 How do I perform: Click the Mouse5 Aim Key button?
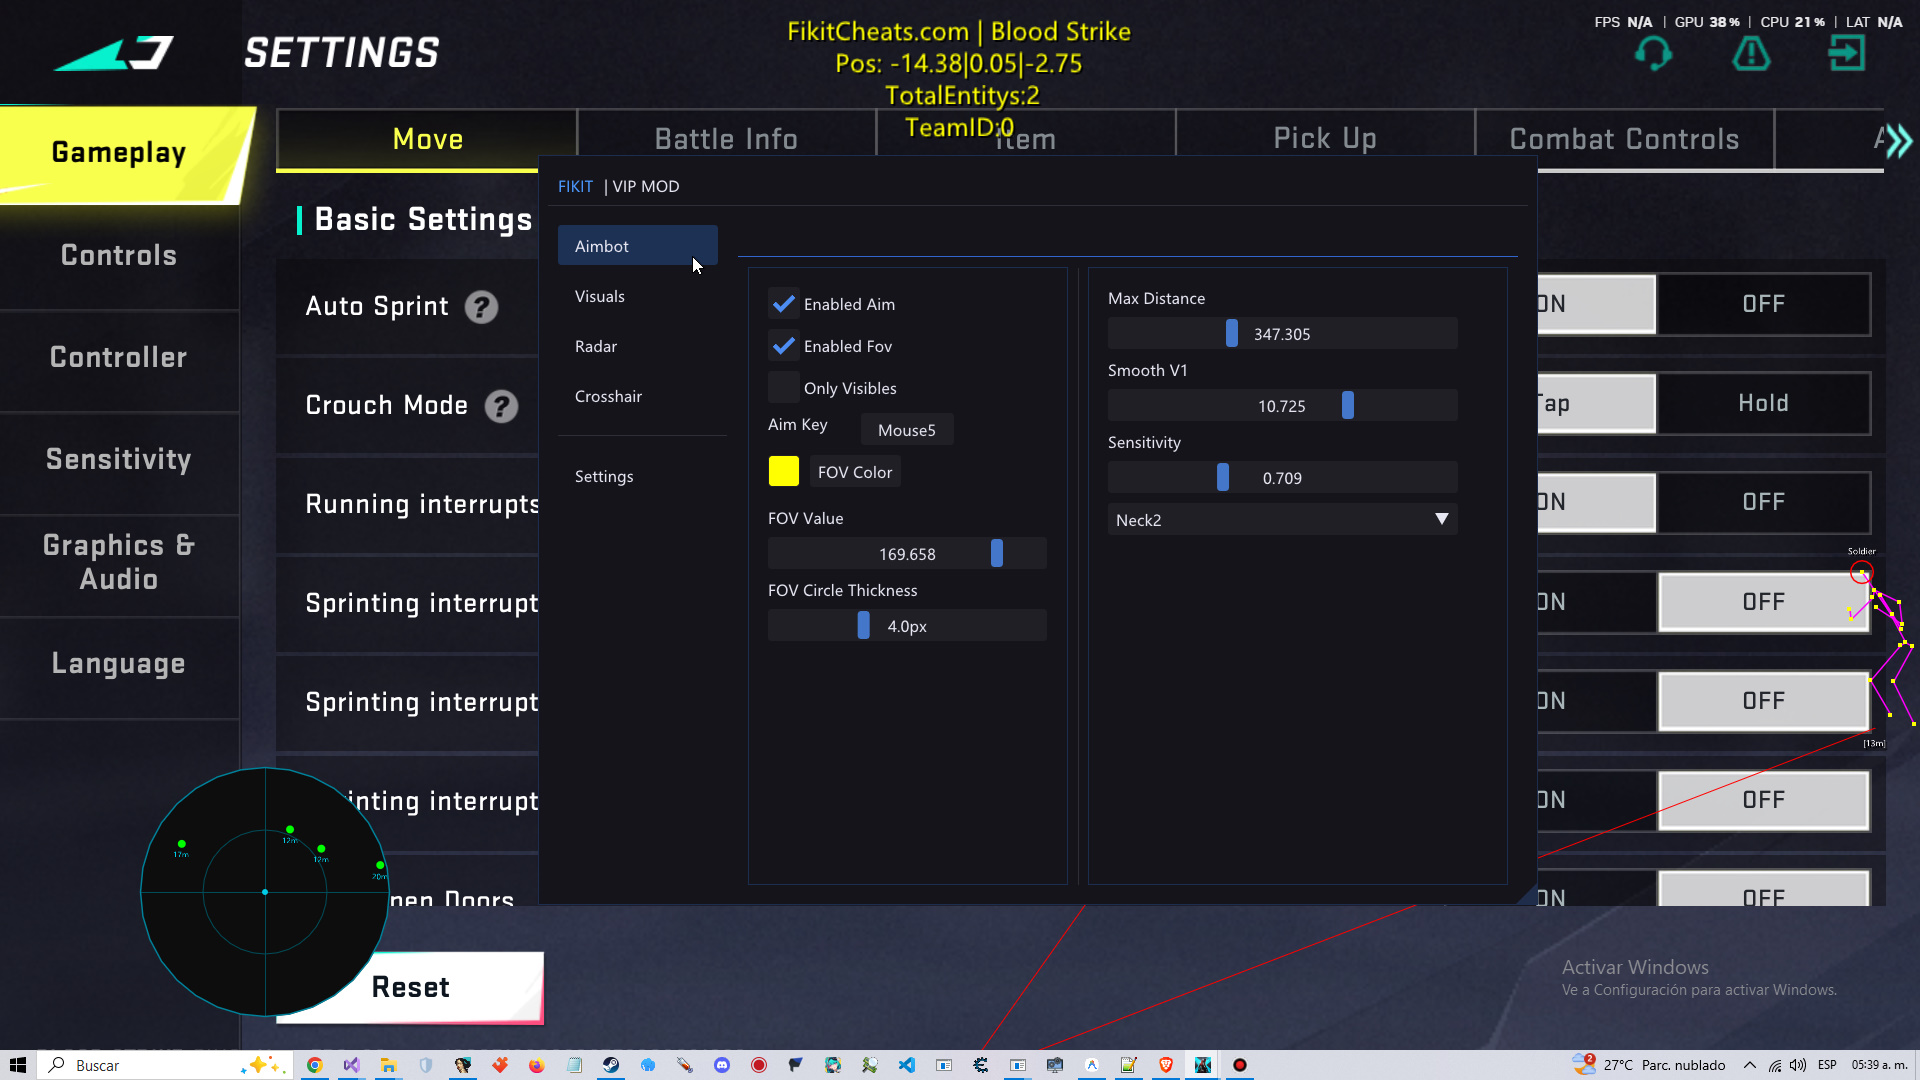[907, 430]
